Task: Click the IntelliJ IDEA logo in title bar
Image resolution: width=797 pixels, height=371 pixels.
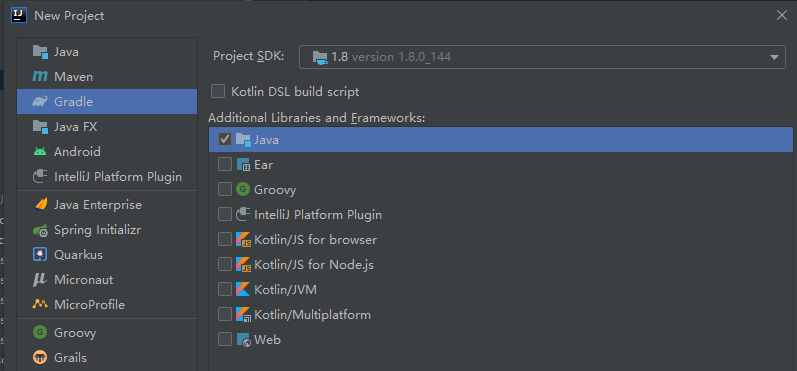Action: 19,16
